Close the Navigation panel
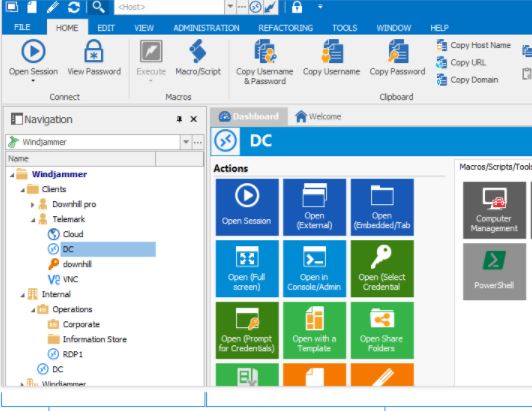Image resolution: width=532 pixels, height=411 pixels. point(193,119)
